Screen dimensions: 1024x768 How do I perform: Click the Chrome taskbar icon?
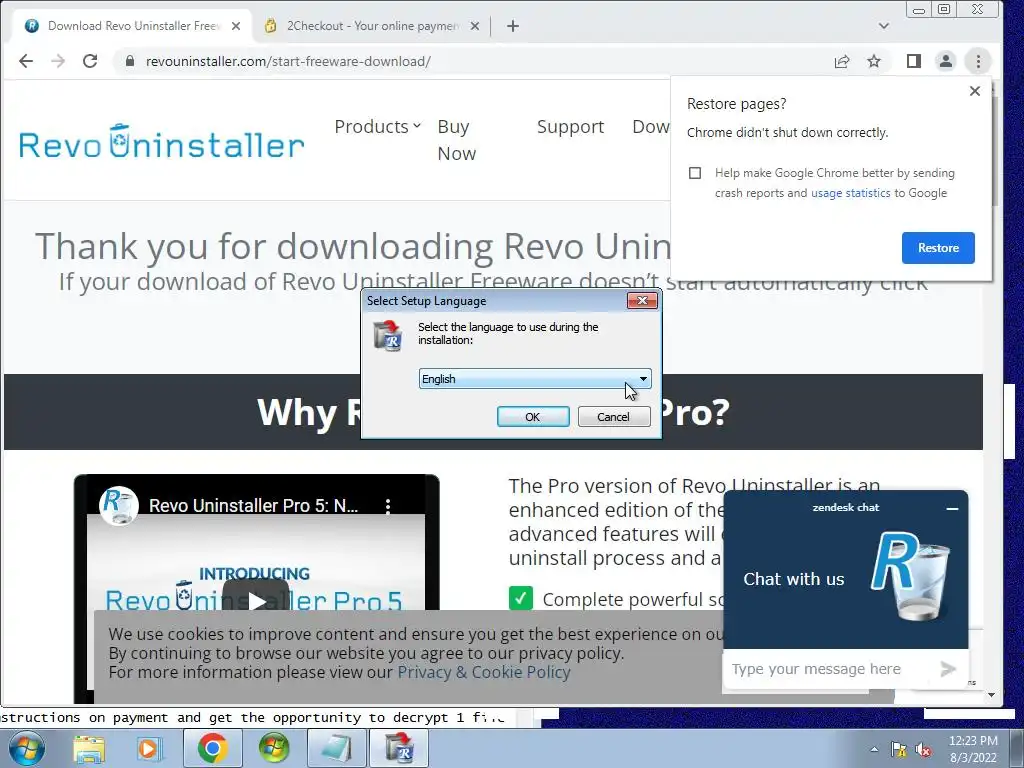pyautogui.click(x=212, y=748)
